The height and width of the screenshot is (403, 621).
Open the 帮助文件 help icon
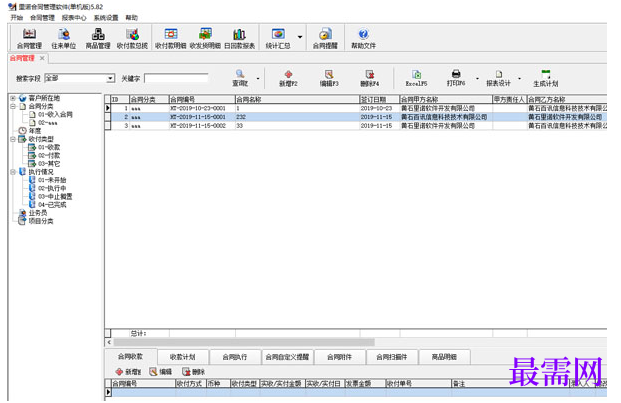click(363, 38)
